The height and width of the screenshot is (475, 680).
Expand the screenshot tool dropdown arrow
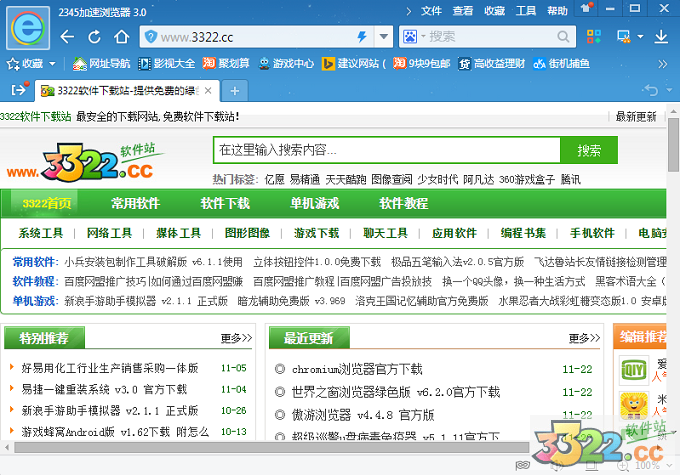[640, 37]
